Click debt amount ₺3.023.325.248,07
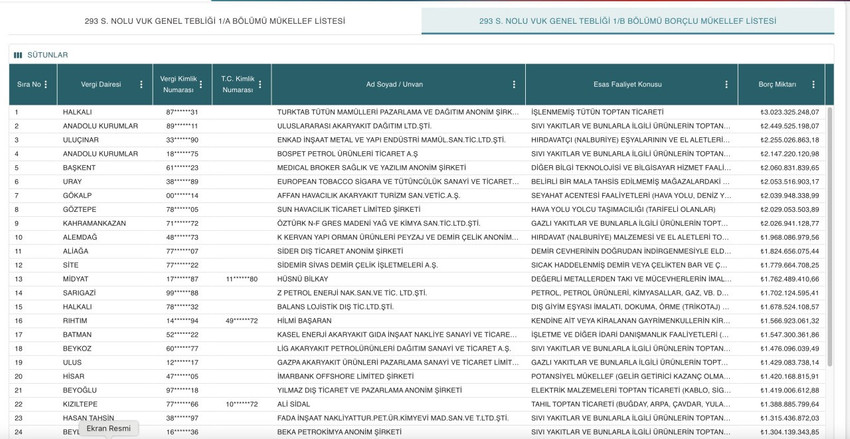Screen dimensions: 850x439 tap(790, 112)
